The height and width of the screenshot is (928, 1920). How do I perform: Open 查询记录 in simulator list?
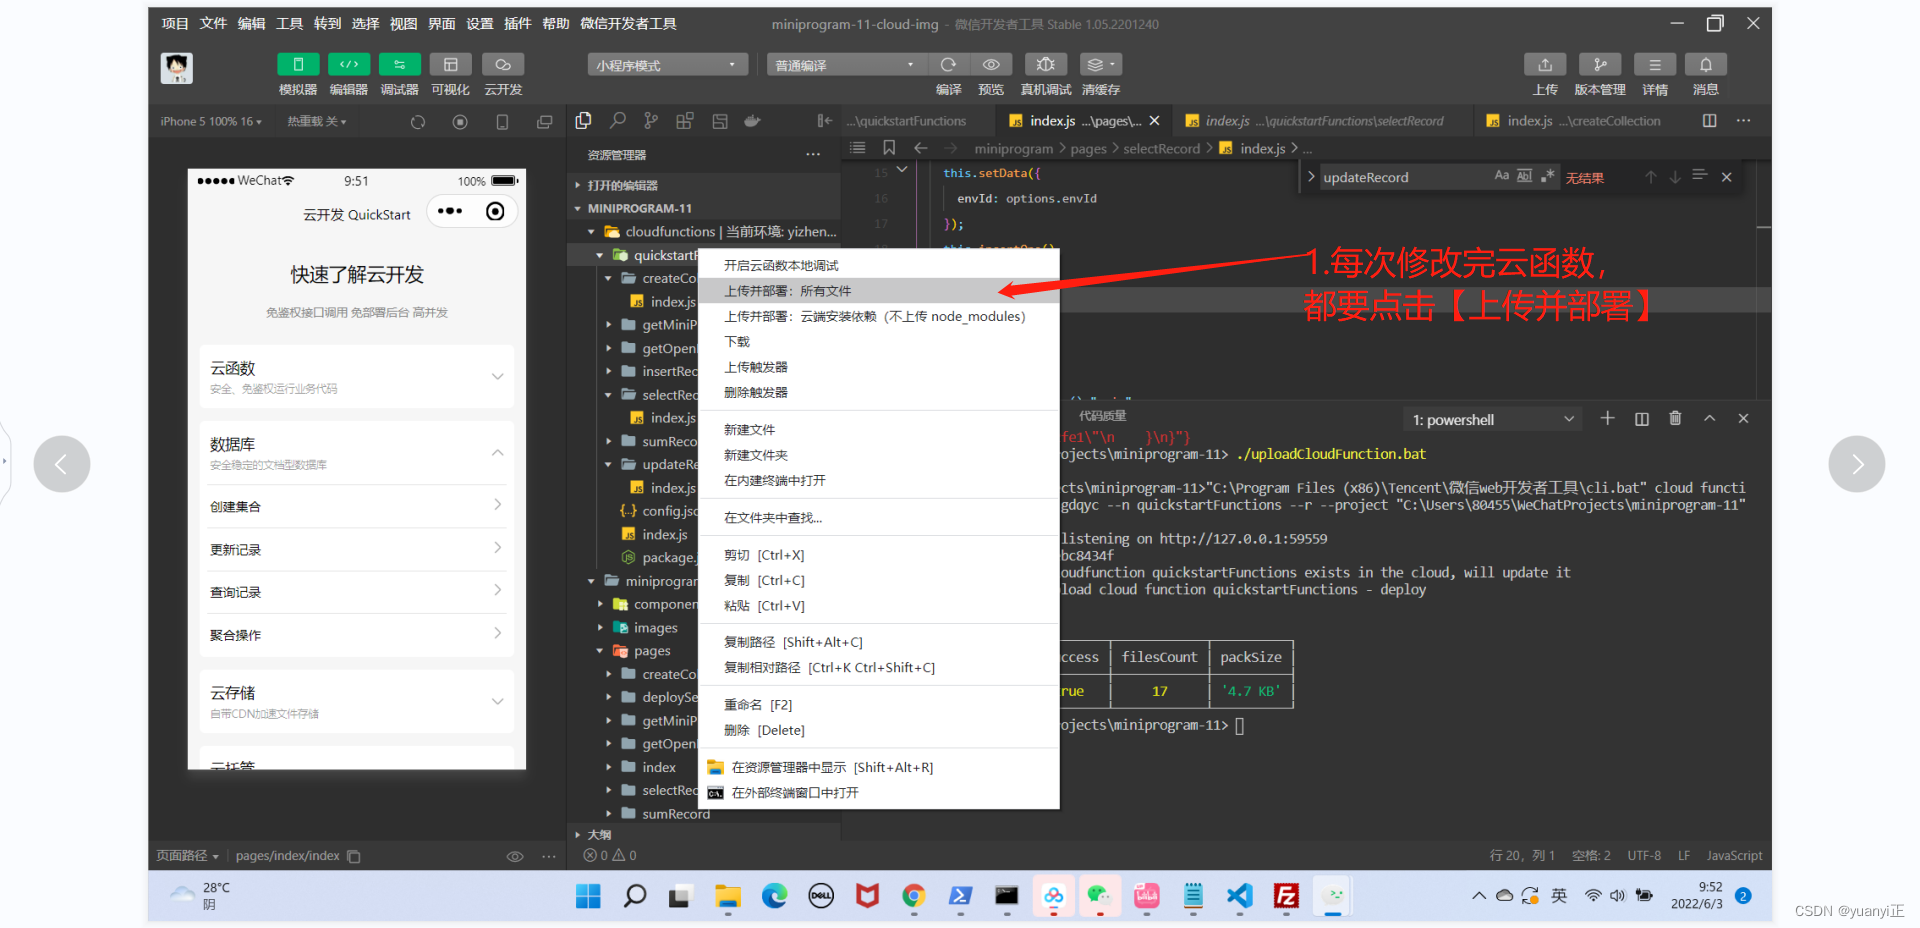point(357,592)
